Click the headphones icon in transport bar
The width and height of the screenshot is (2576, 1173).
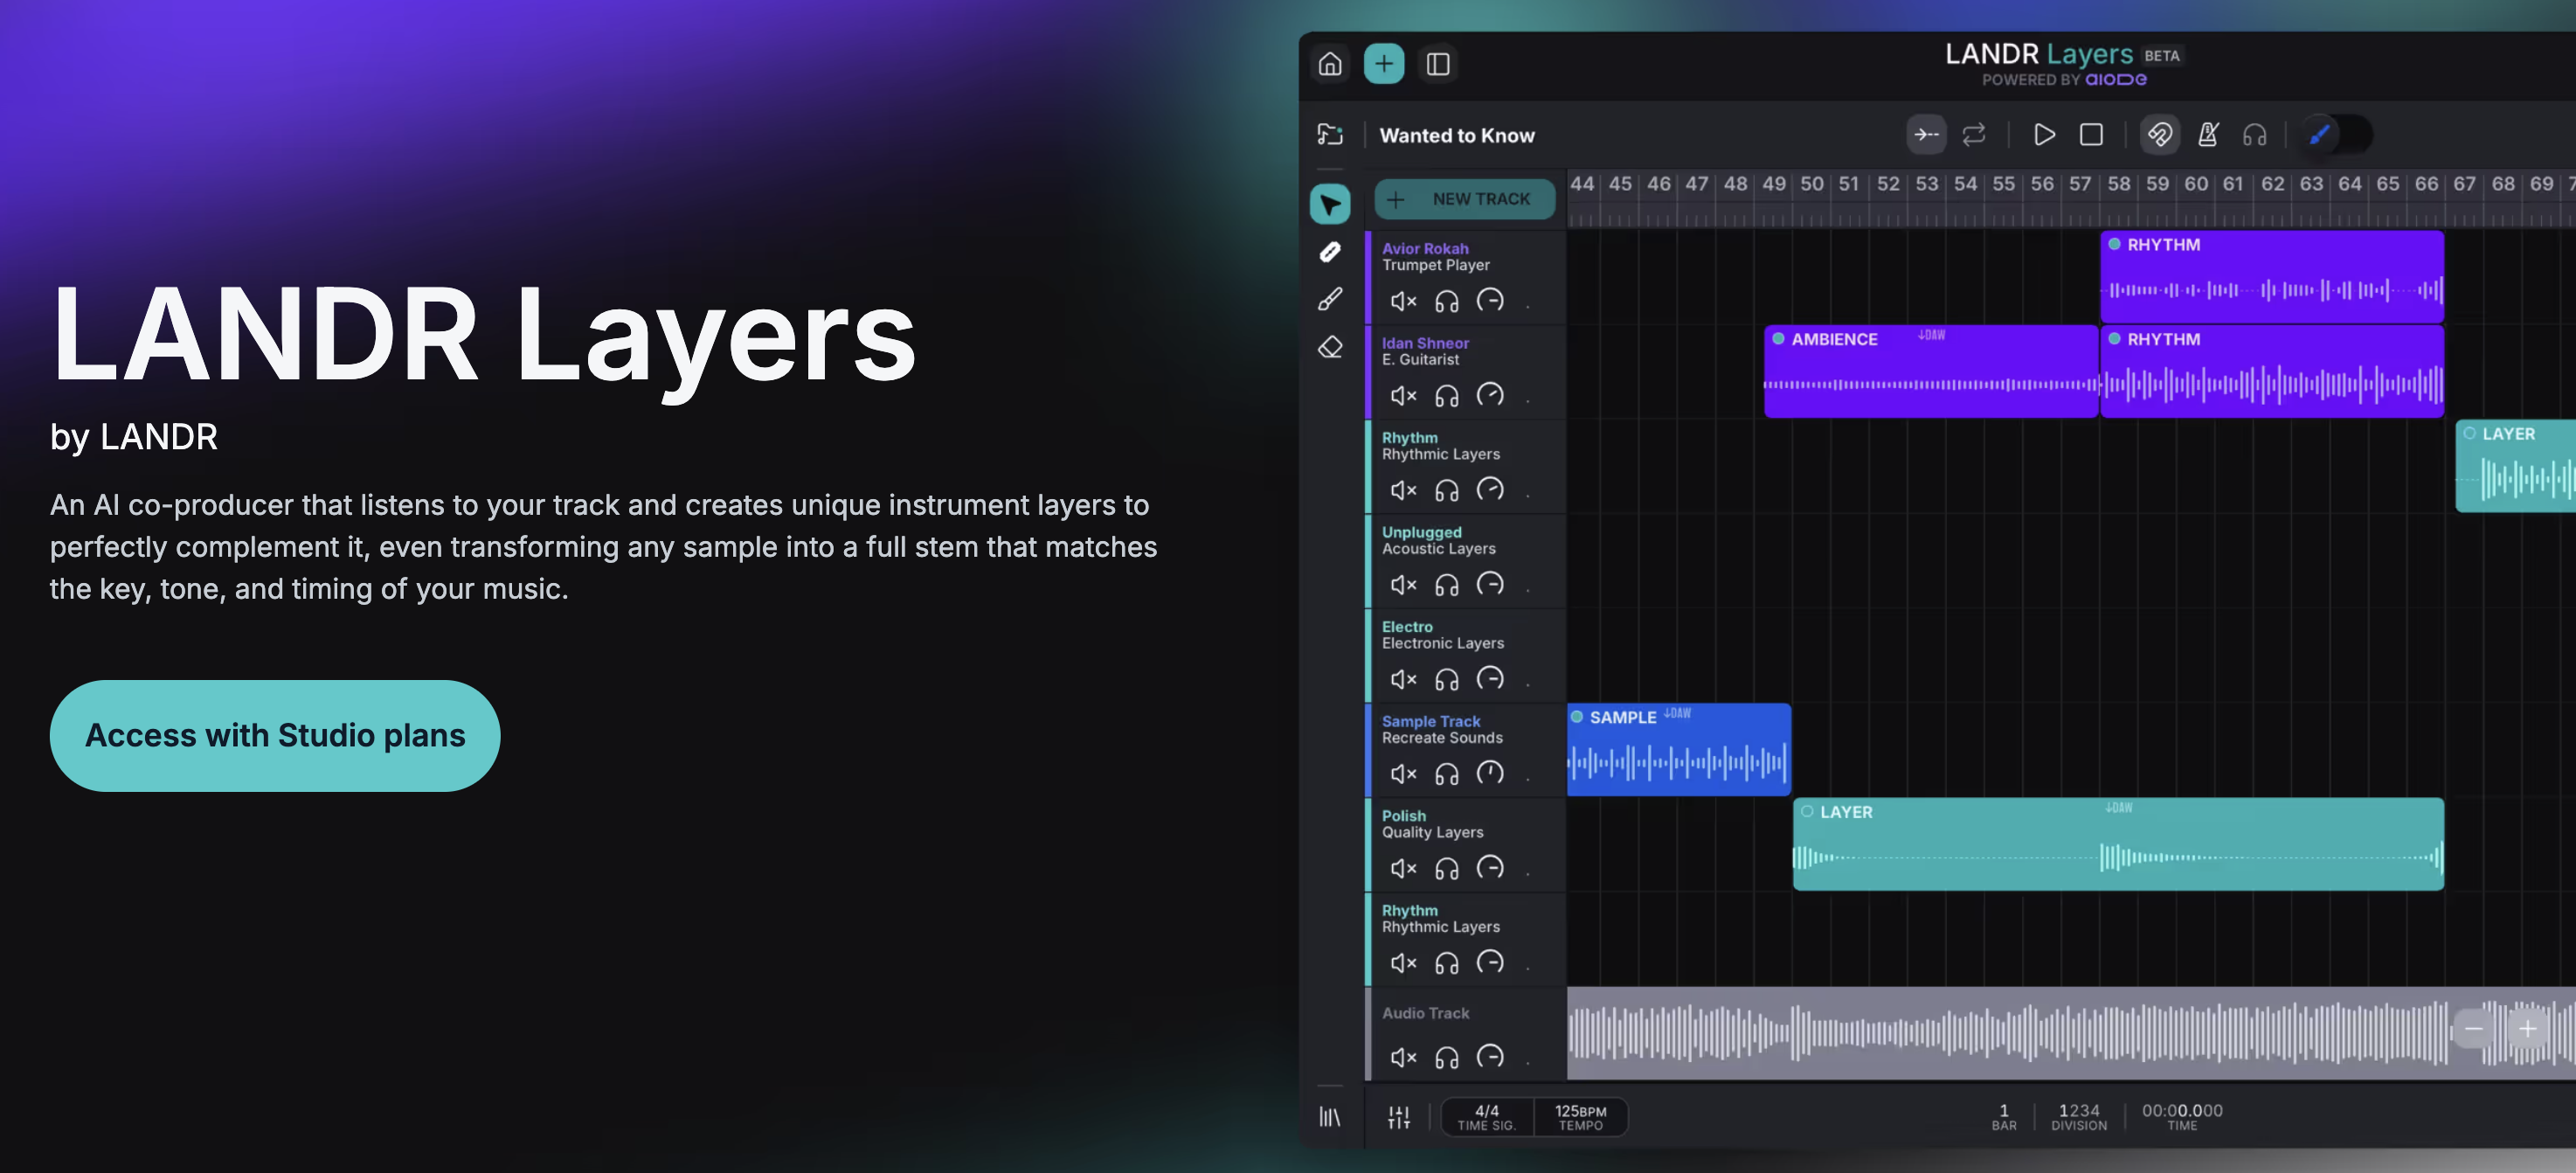[x=2255, y=134]
